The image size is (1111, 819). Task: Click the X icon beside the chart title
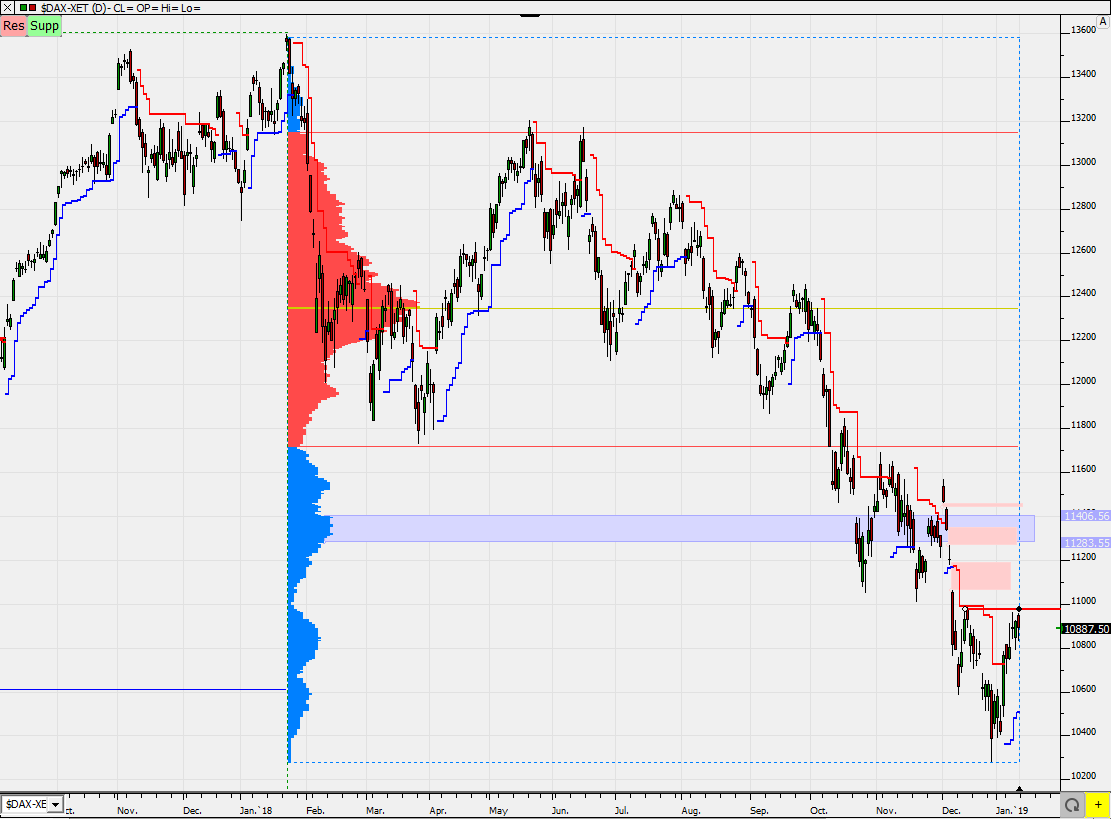click(x=8, y=8)
